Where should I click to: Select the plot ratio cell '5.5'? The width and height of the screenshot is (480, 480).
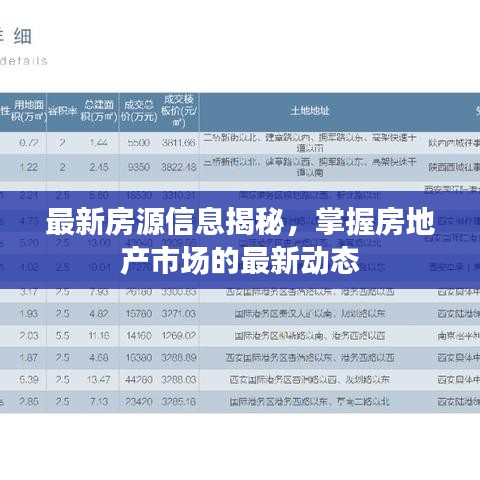tap(62, 336)
